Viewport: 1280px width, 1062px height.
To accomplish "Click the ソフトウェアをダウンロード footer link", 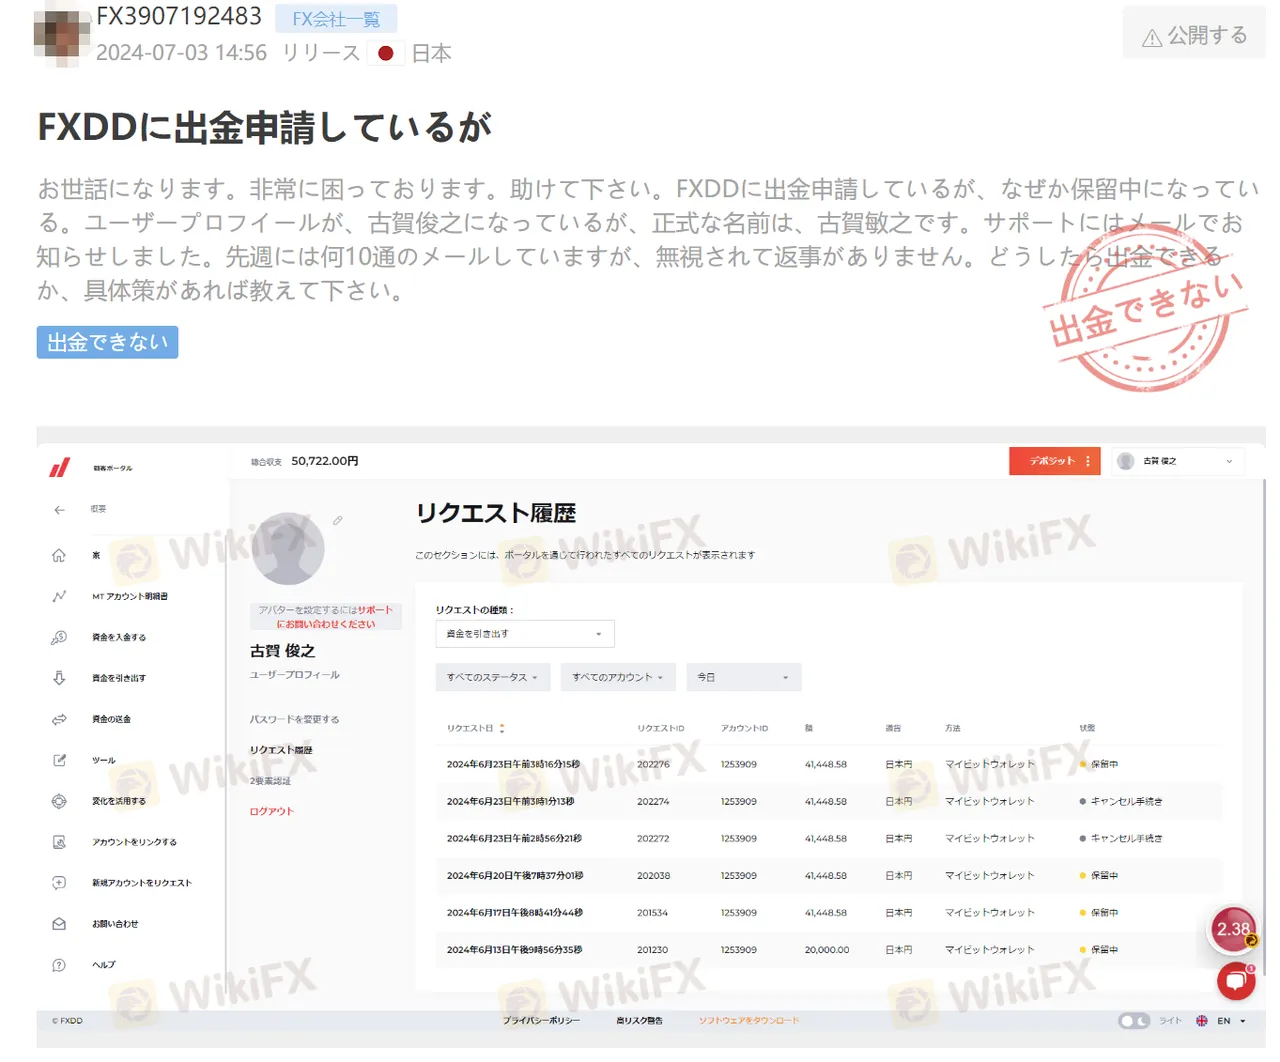I will (749, 1021).
